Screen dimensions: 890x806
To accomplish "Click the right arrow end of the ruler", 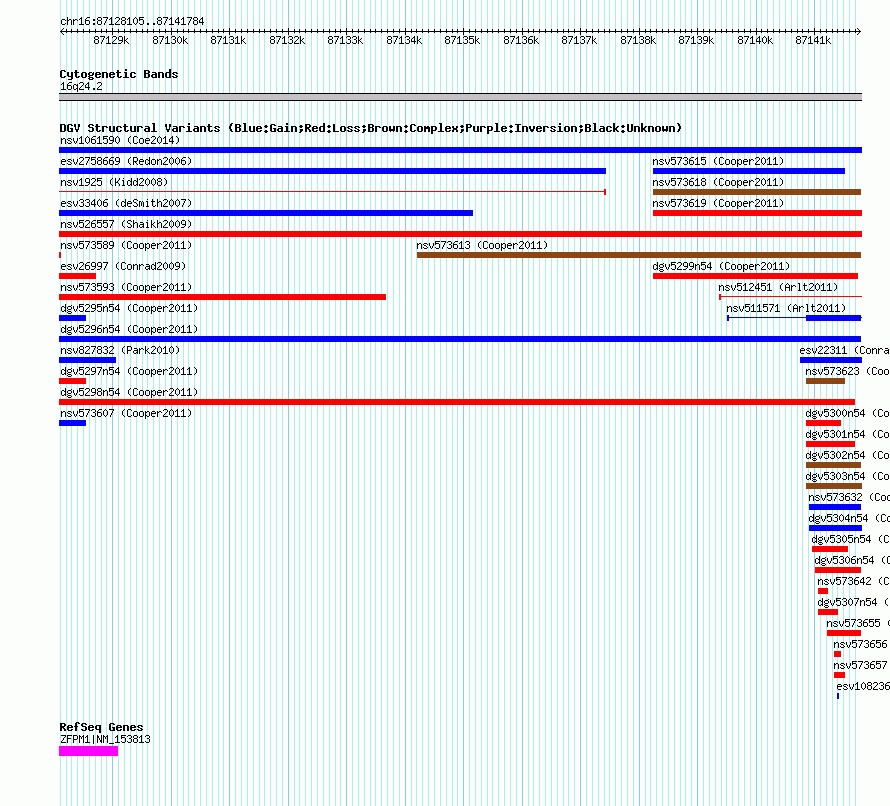I will tap(859, 31).
